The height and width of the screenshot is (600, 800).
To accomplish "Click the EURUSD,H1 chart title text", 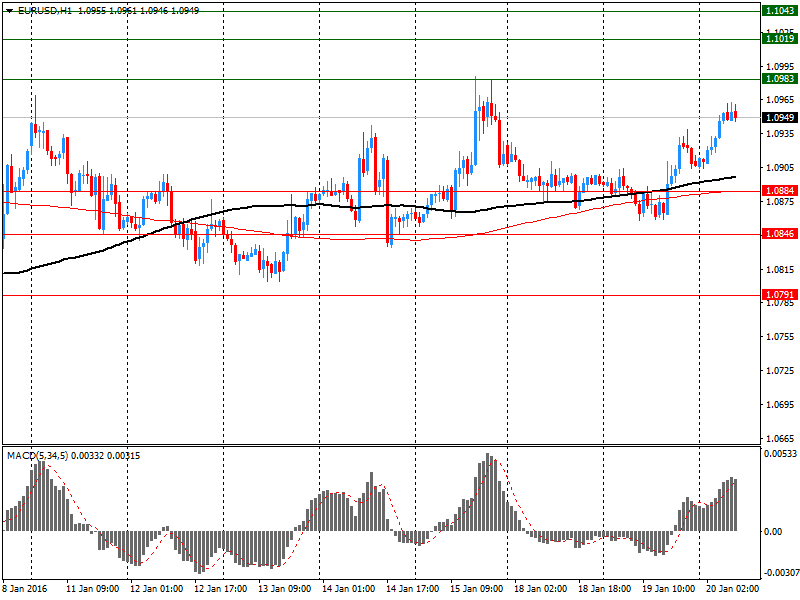I will (45, 10).
